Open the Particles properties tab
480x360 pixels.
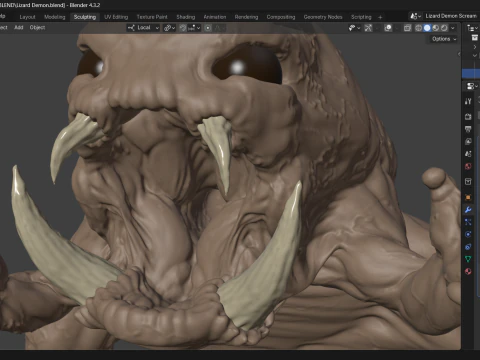(468, 222)
